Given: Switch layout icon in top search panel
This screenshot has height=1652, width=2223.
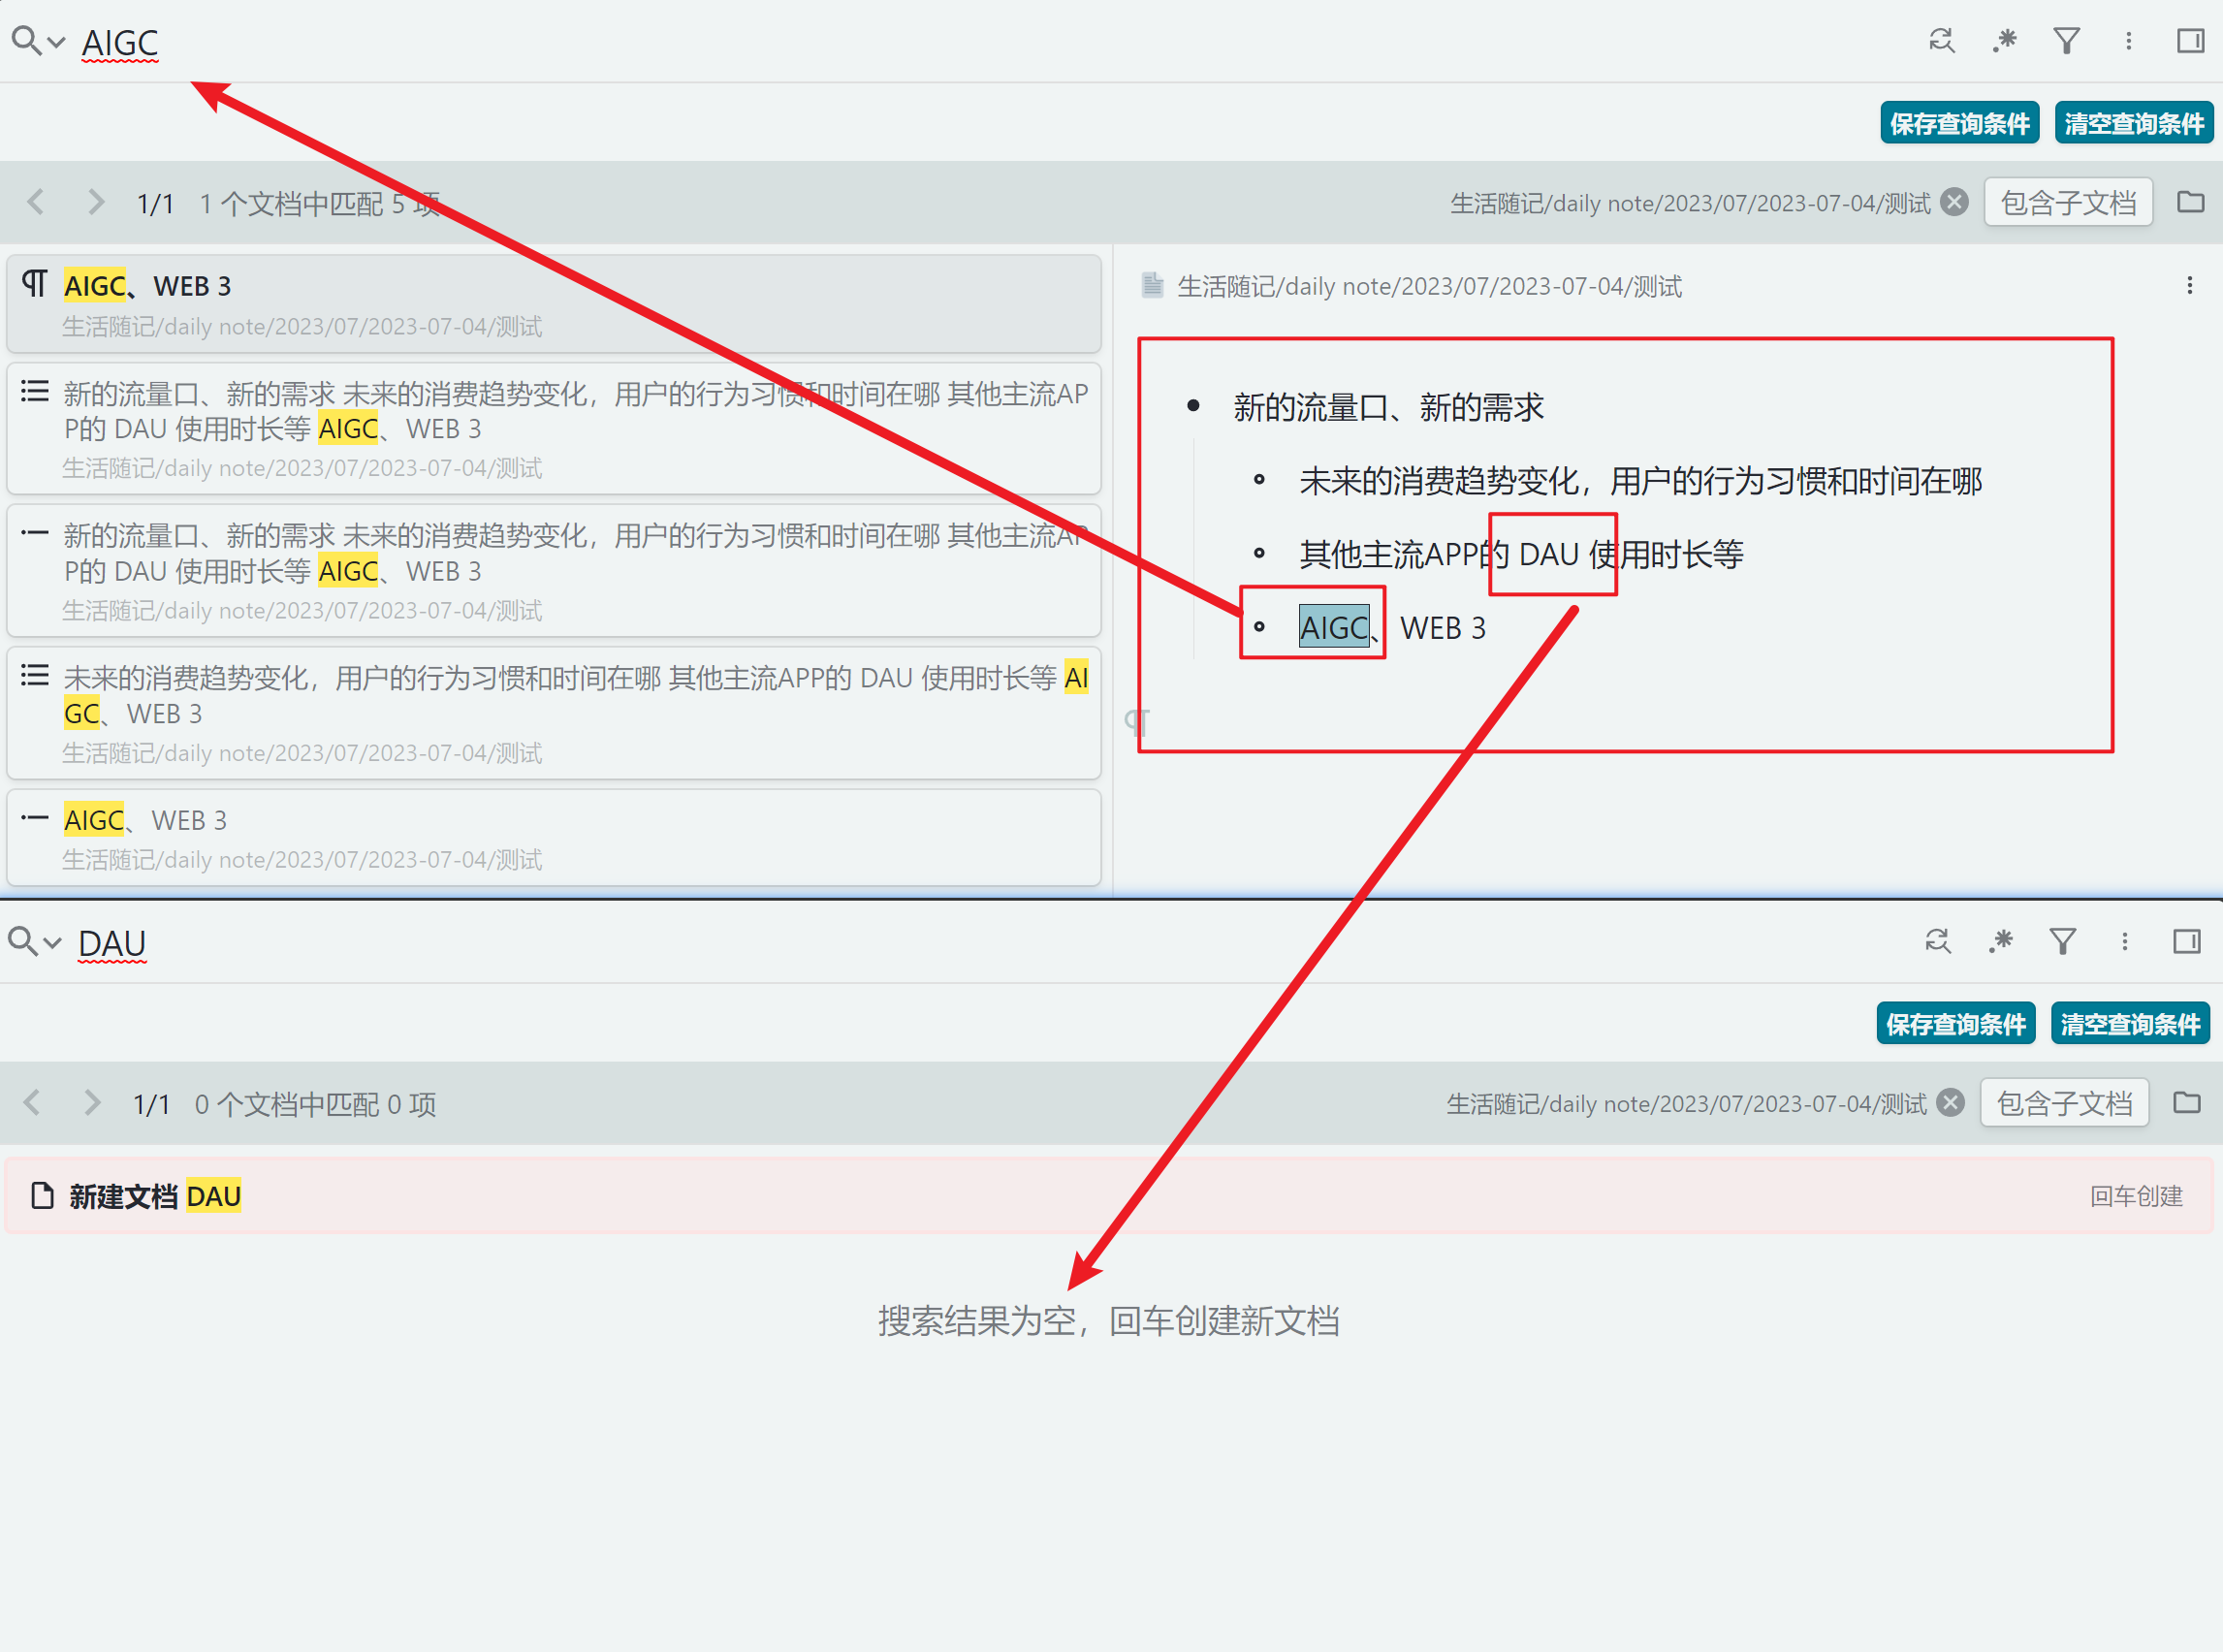Looking at the screenshot, I should tap(2190, 41).
